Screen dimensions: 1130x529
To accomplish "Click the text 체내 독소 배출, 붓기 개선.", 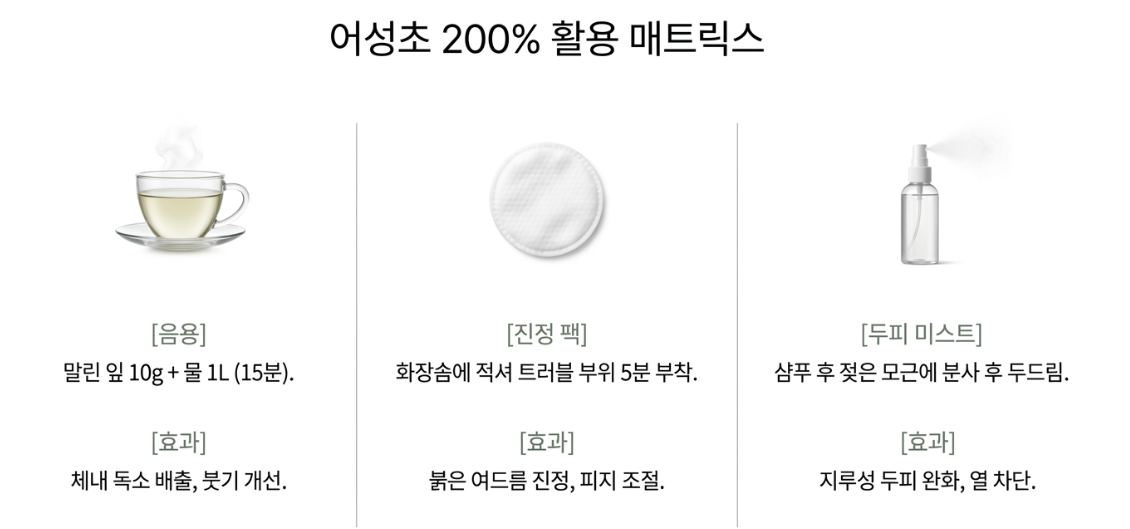I will (179, 481).
